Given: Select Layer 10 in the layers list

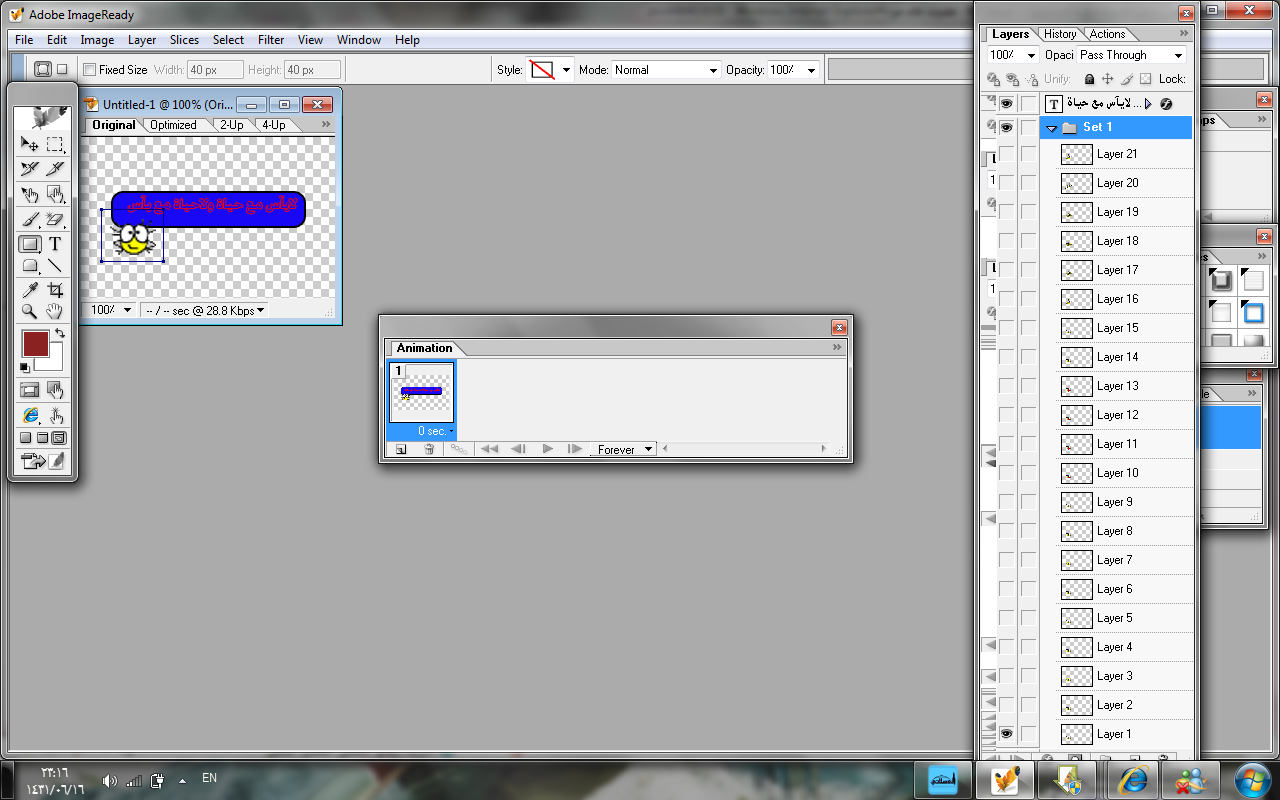Looking at the screenshot, I should pos(1117,473).
